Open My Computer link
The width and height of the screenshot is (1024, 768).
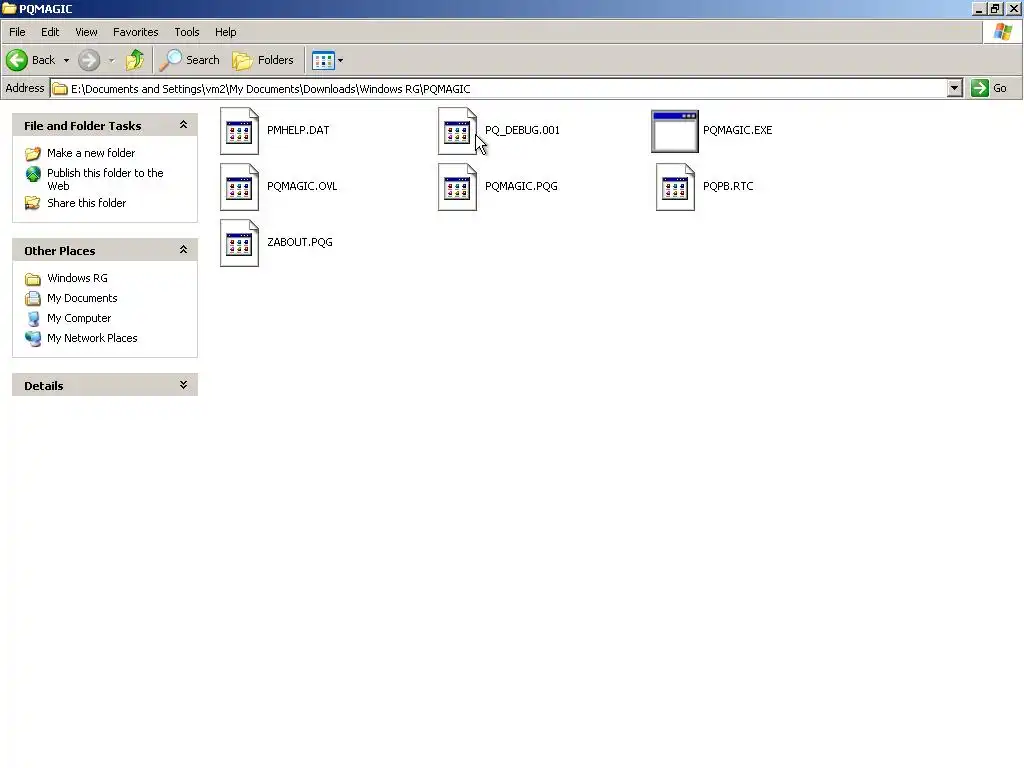click(x=79, y=318)
